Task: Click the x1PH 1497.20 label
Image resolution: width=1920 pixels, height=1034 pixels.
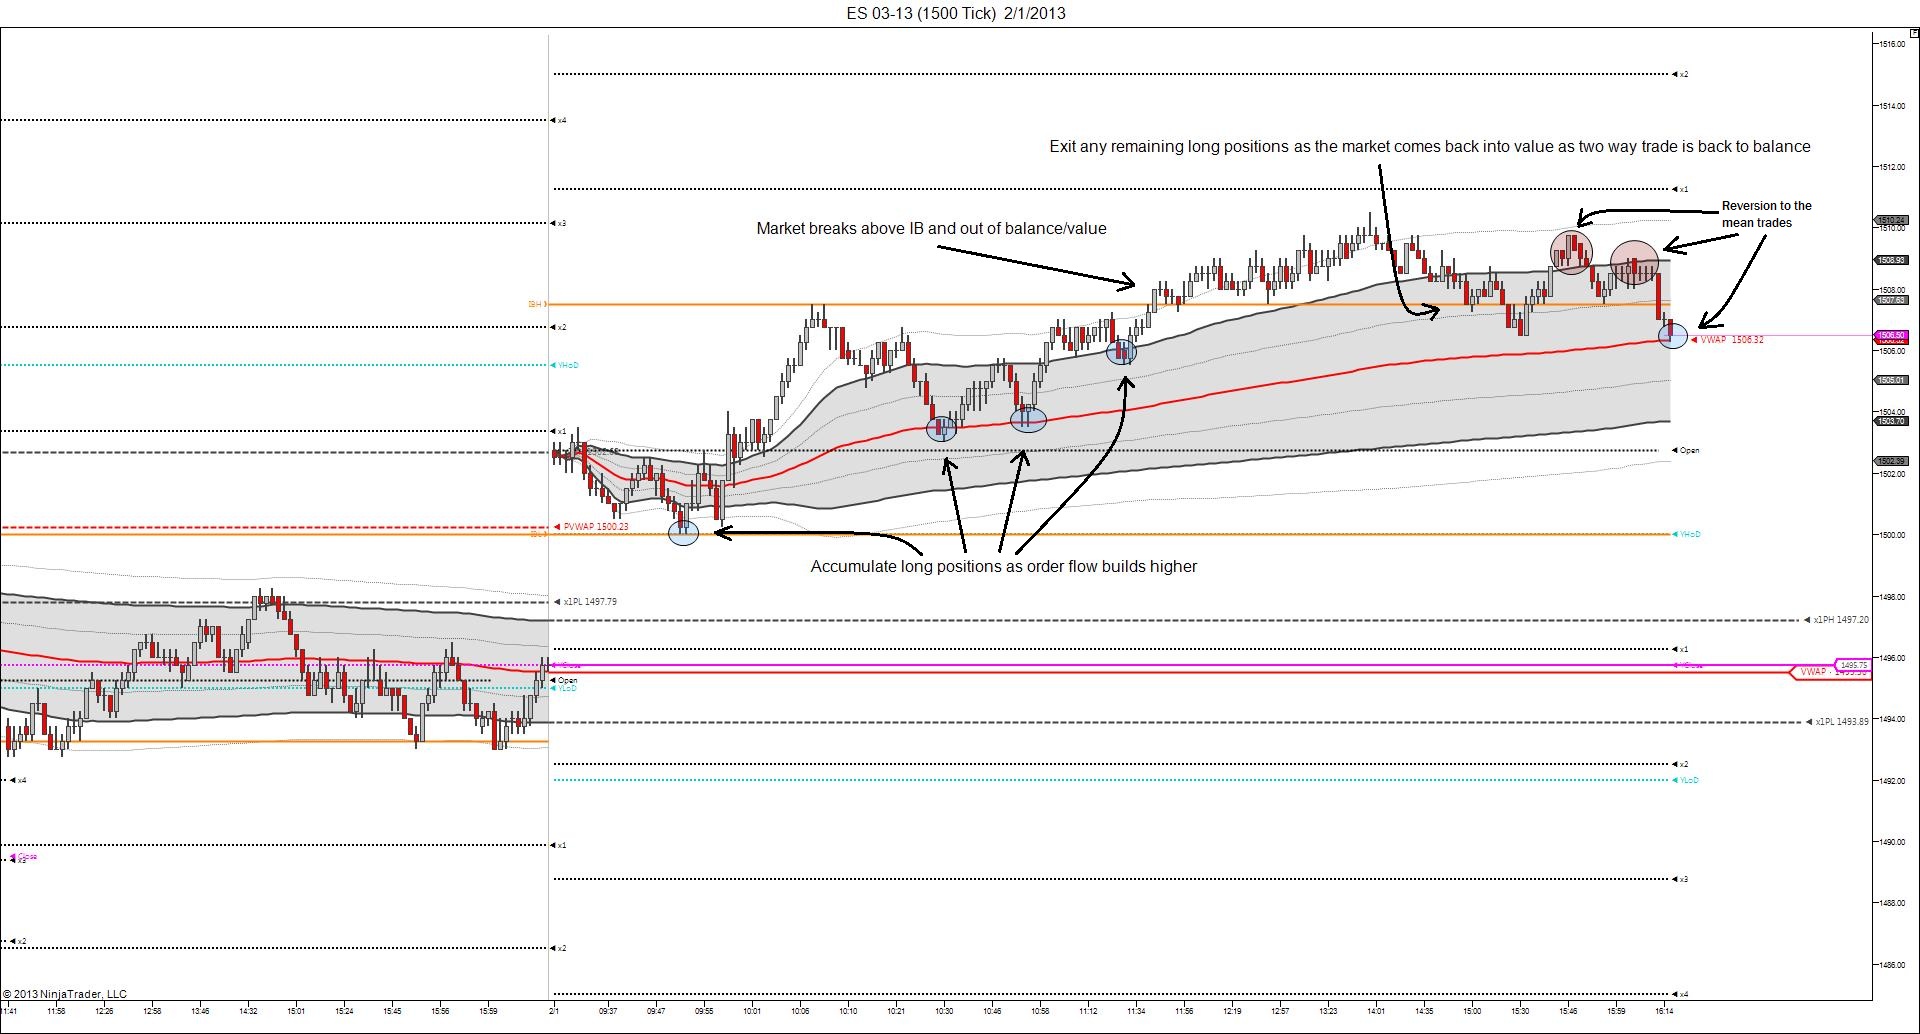Action: tap(1841, 620)
